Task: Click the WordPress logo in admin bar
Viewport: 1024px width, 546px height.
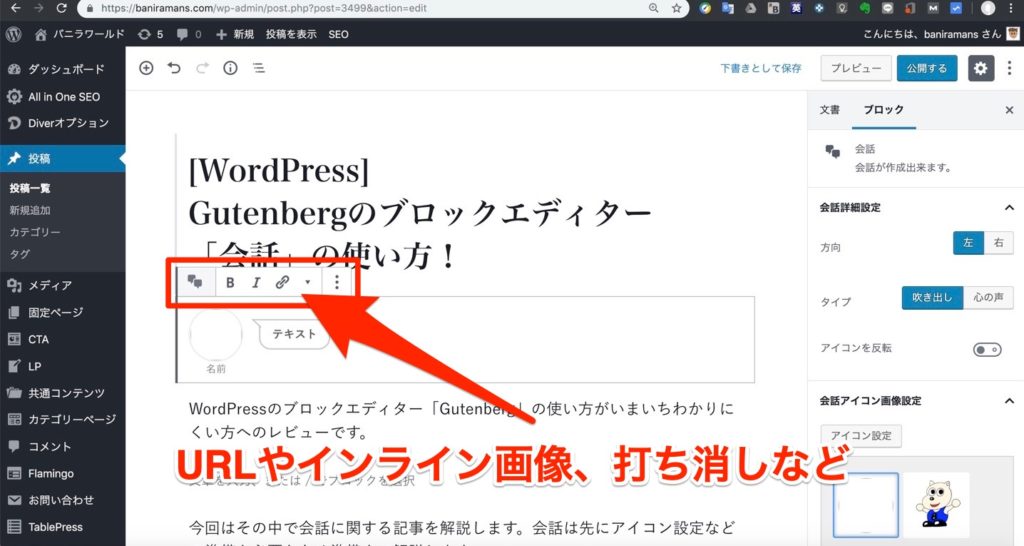Action: (13, 34)
